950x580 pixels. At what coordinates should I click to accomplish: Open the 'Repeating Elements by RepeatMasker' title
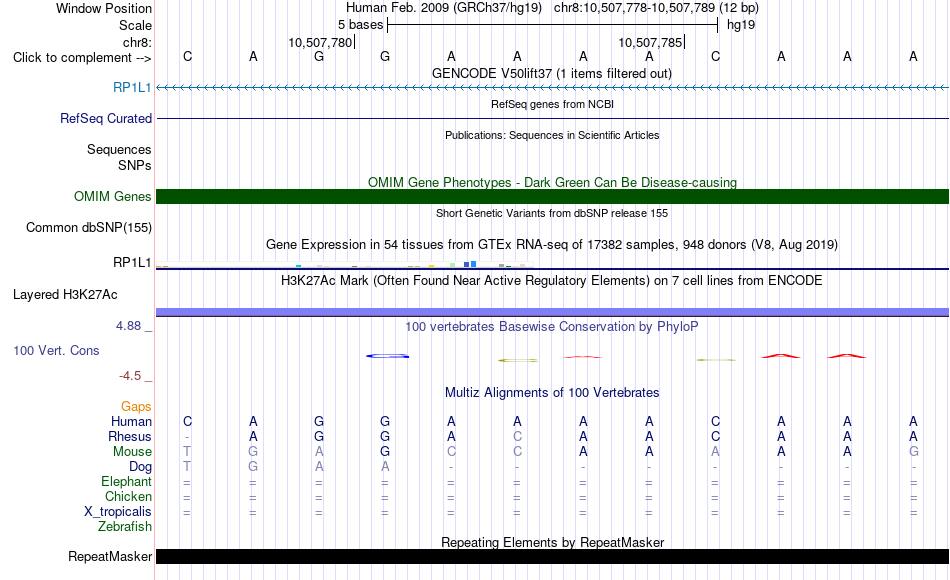(x=552, y=542)
